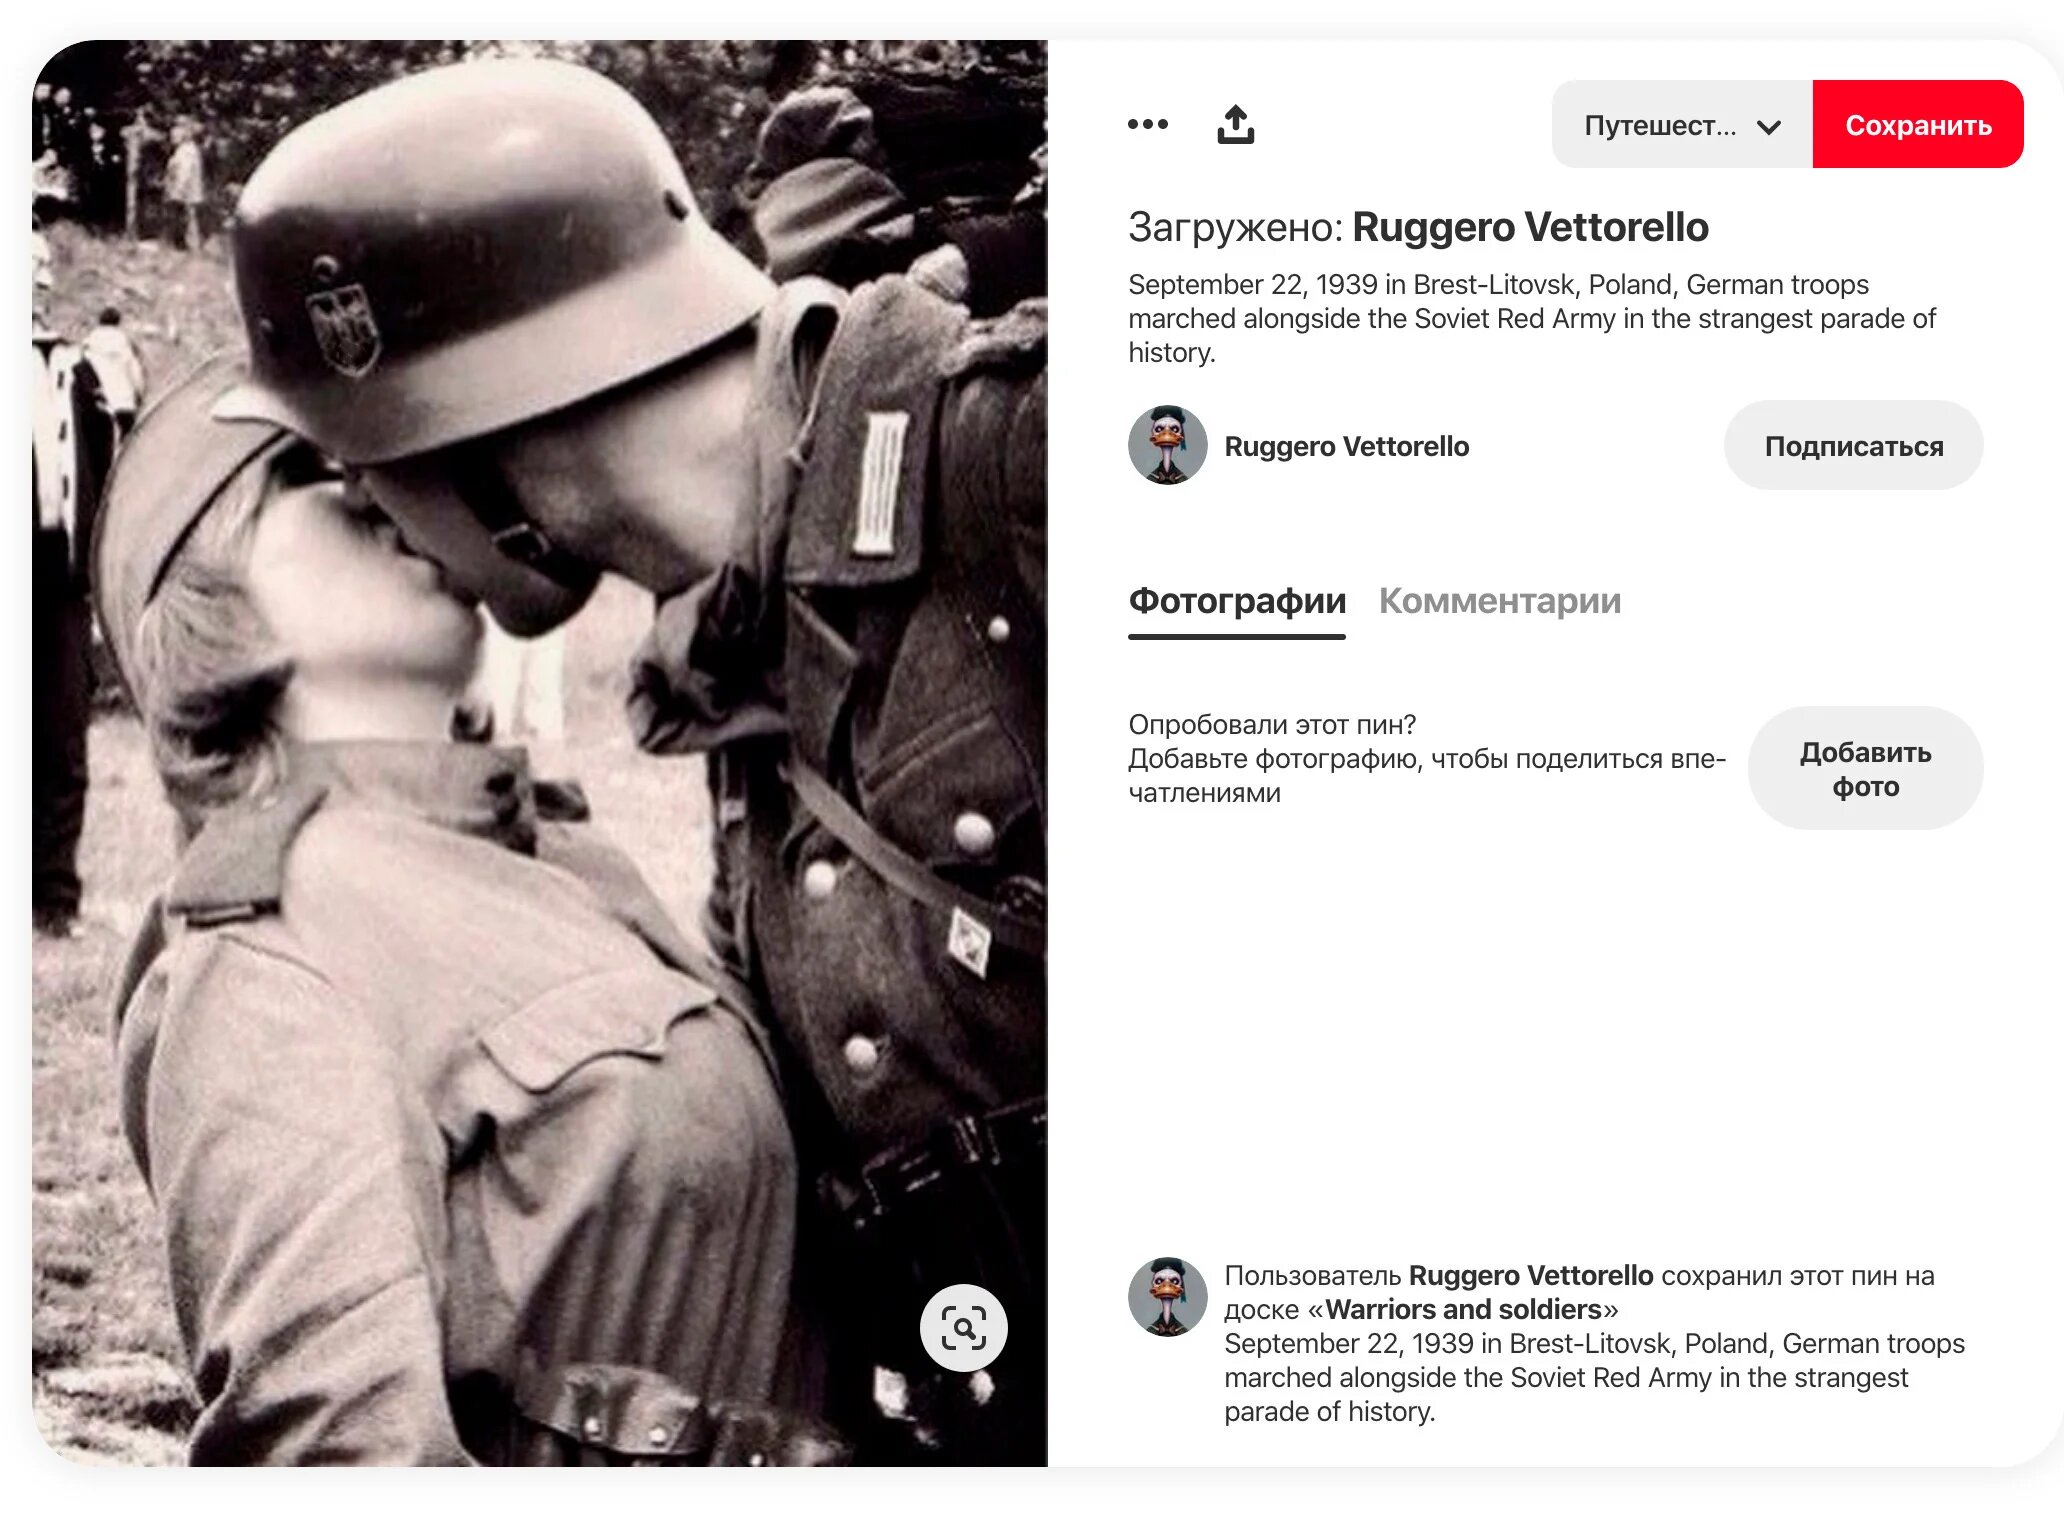Screen dimensions: 2064x1530
Task: Select the Фотографии tab
Action: (1237, 601)
